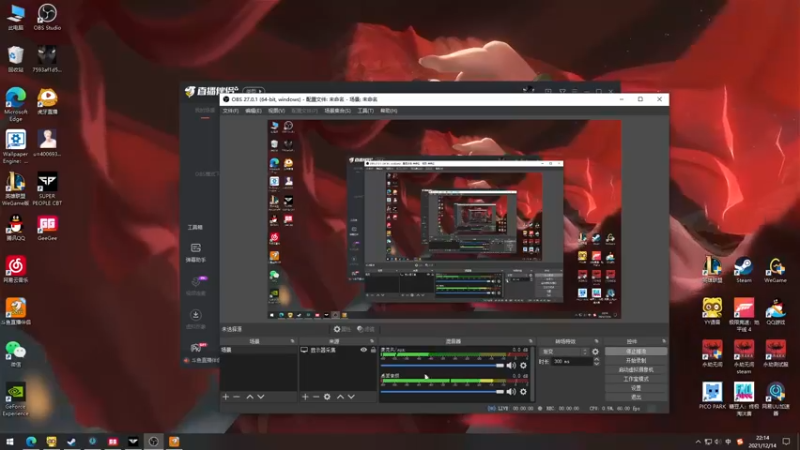800x450 pixels.
Task: Adjust the 麦克风/Aux volume slider
Action: click(442, 365)
